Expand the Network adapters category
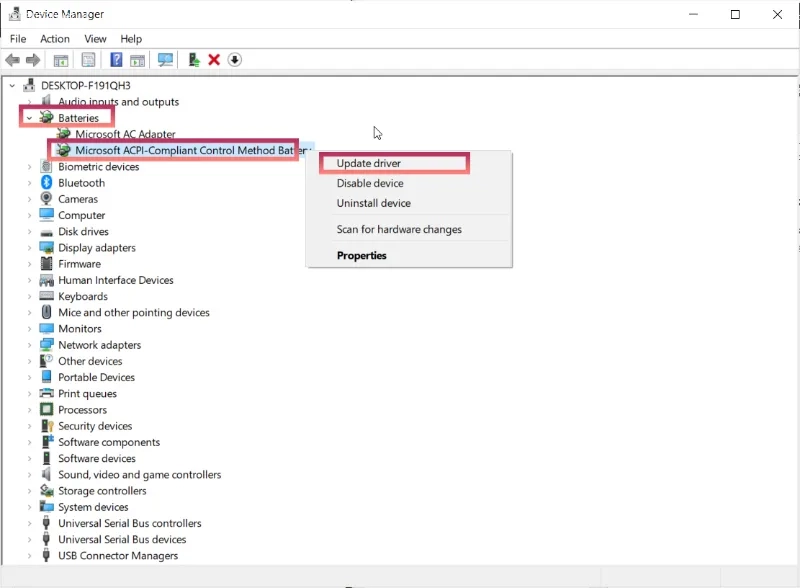 point(30,345)
